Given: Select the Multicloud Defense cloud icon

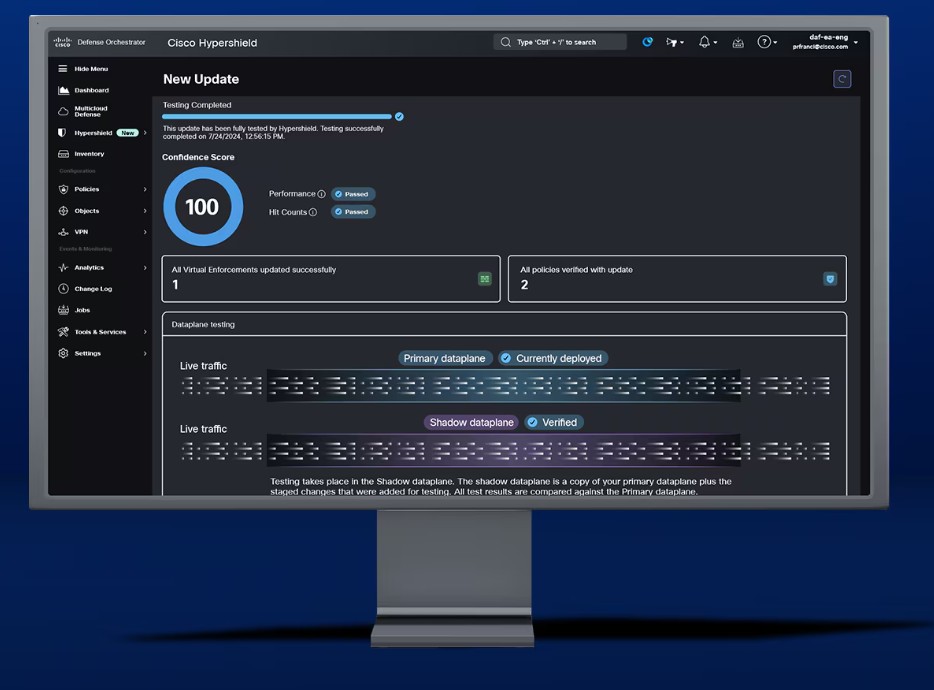Looking at the screenshot, I should tap(63, 111).
